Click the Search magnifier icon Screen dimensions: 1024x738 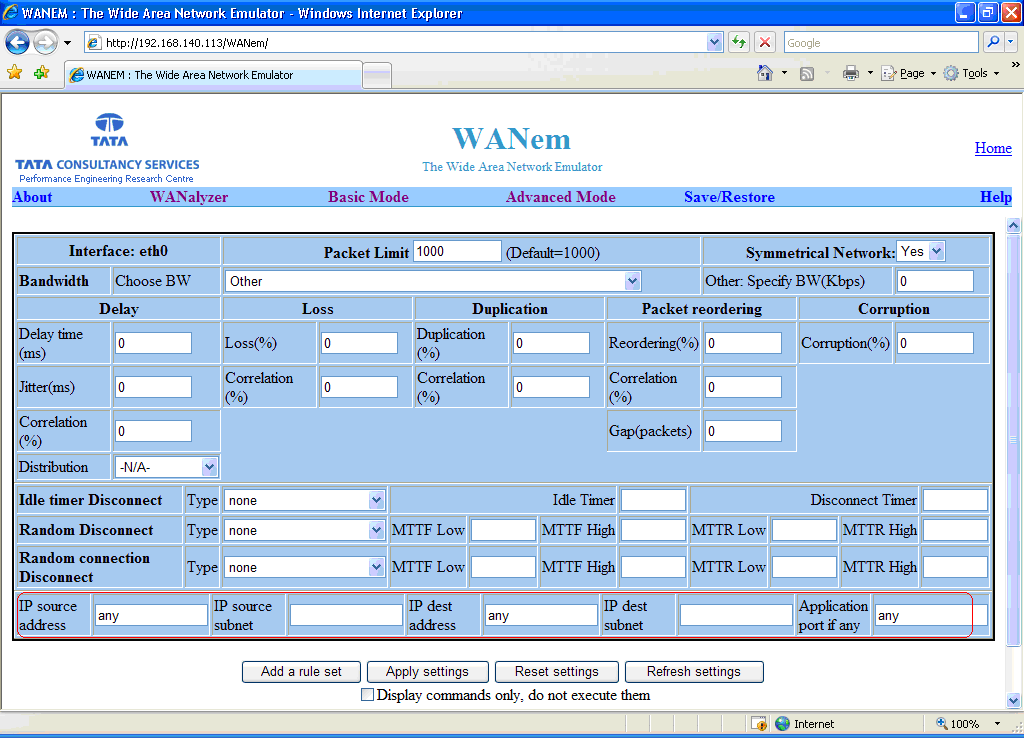[993, 42]
